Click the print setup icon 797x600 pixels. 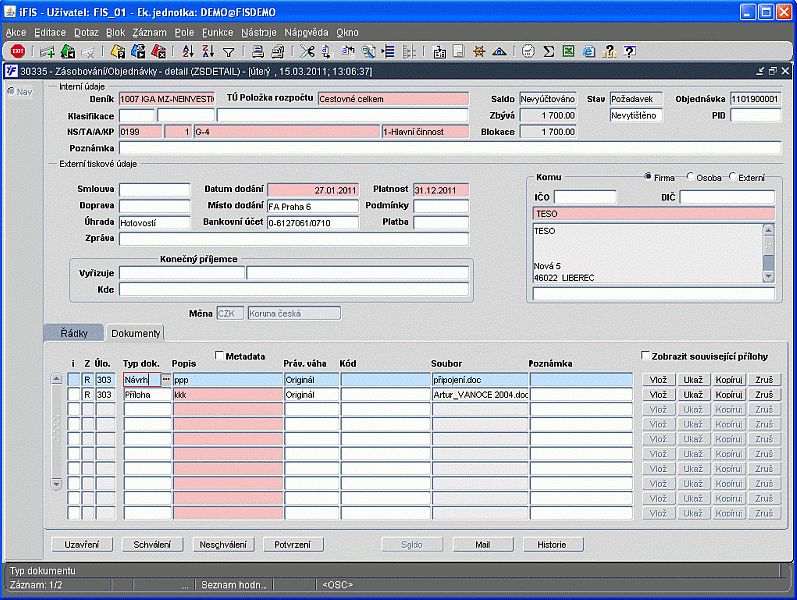(278, 51)
